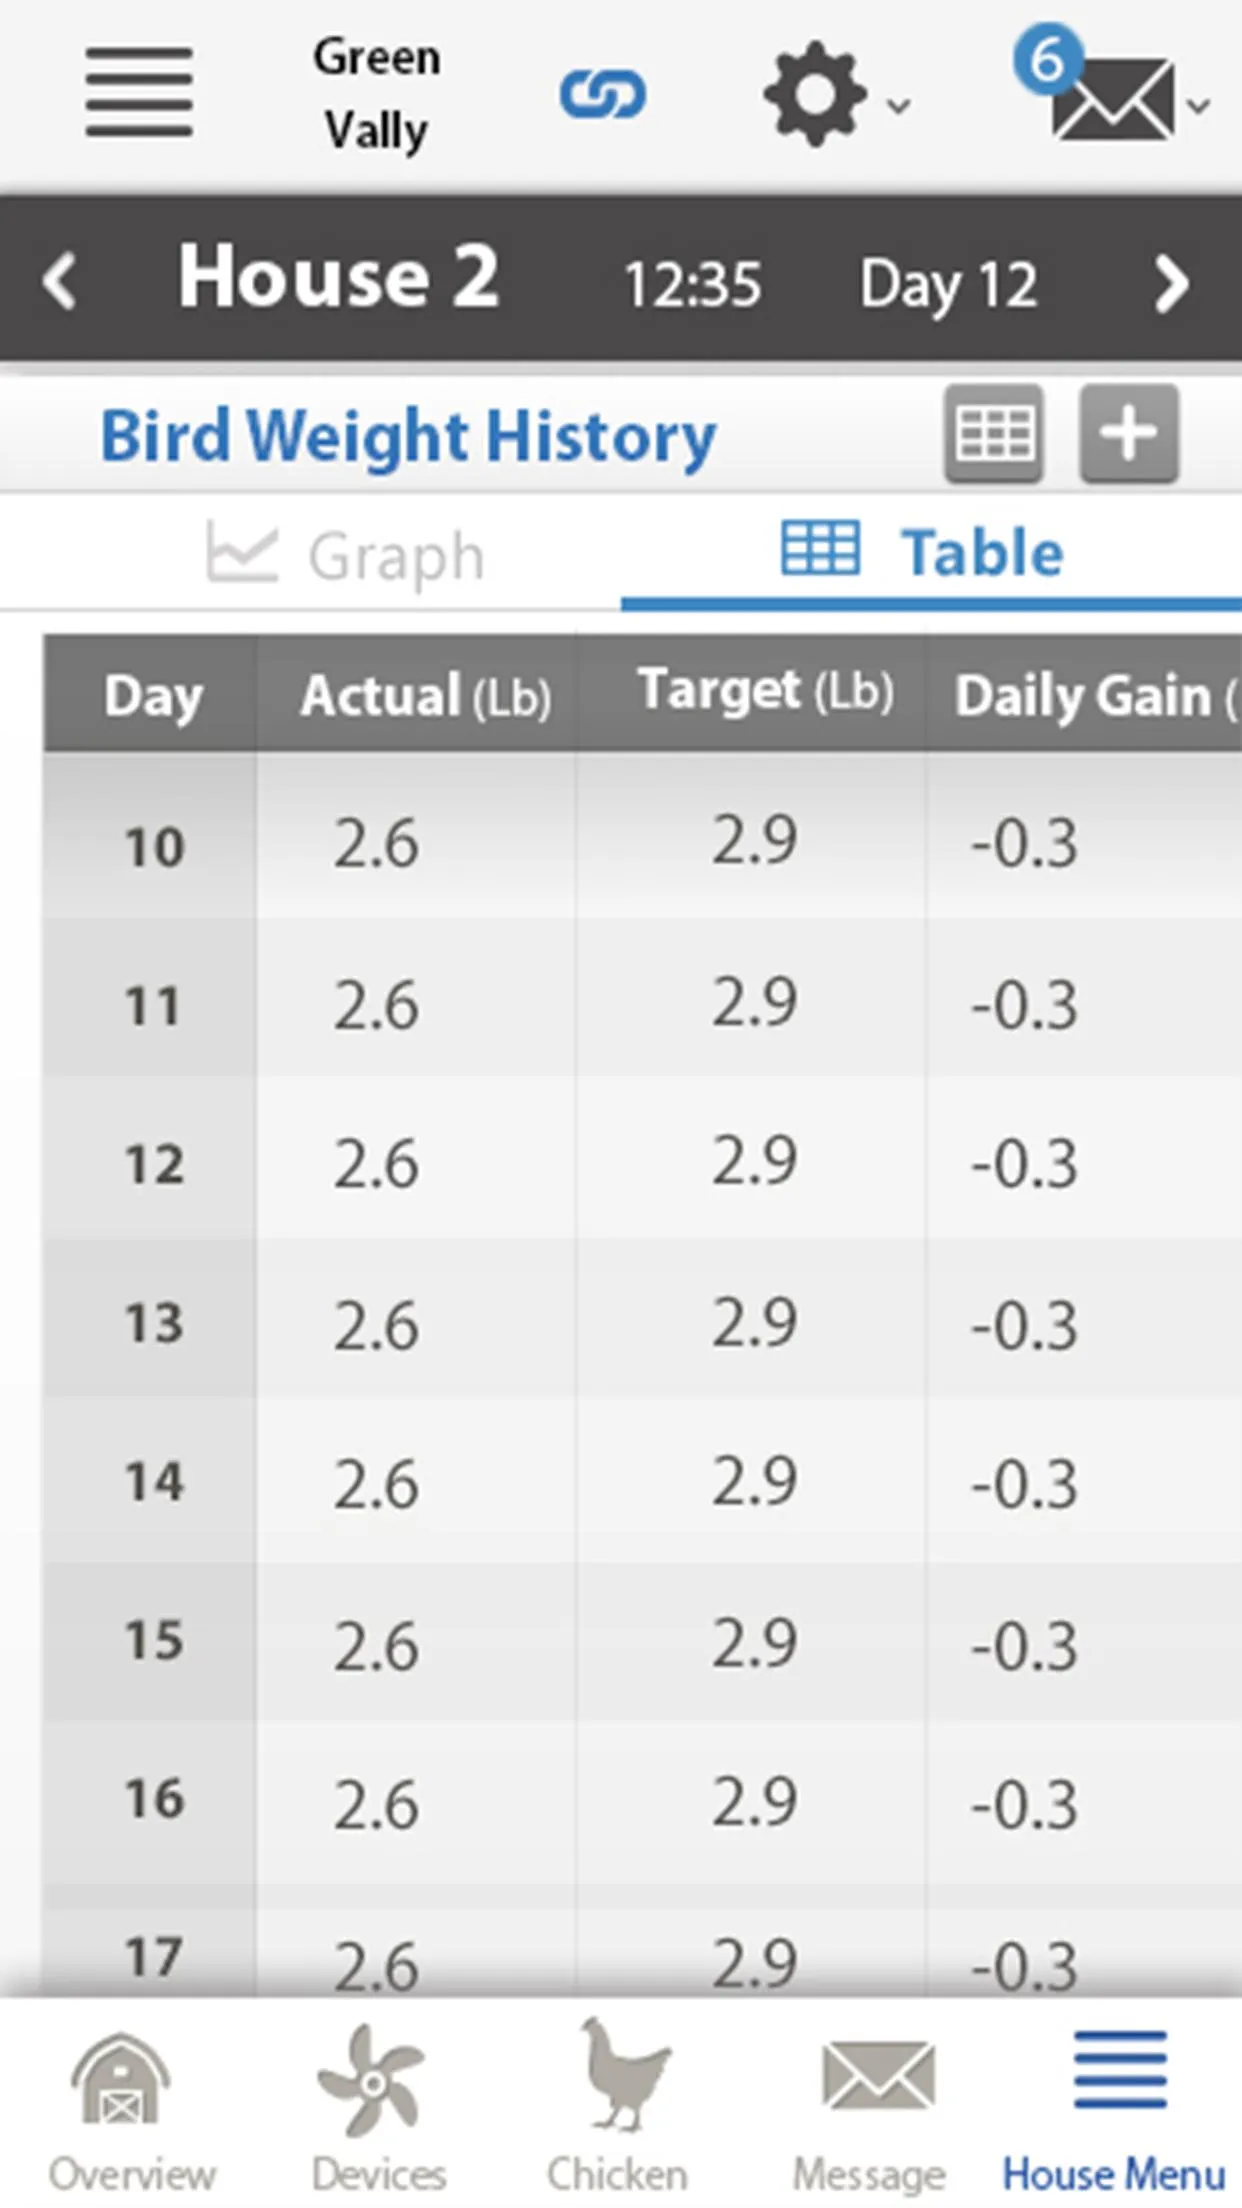
Task: Expand the settings gear dropdown arrow
Action: point(899,104)
